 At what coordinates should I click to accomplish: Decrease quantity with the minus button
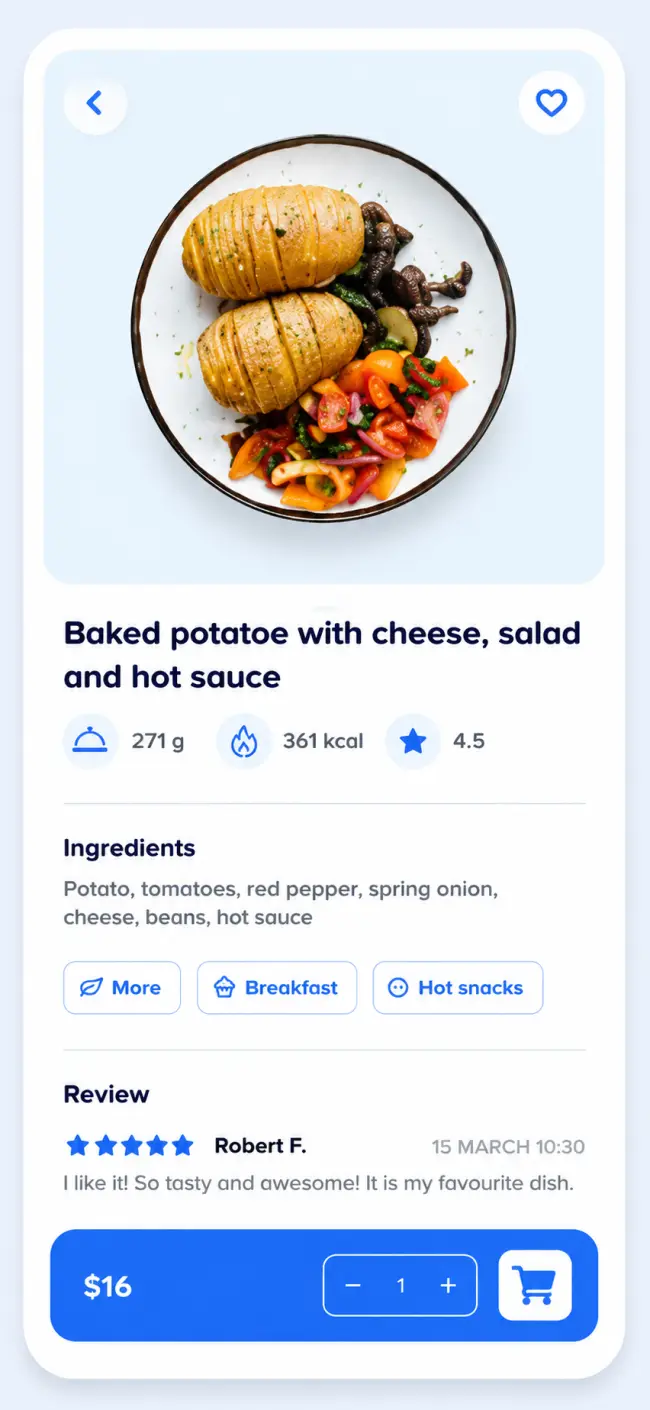coord(353,1286)
